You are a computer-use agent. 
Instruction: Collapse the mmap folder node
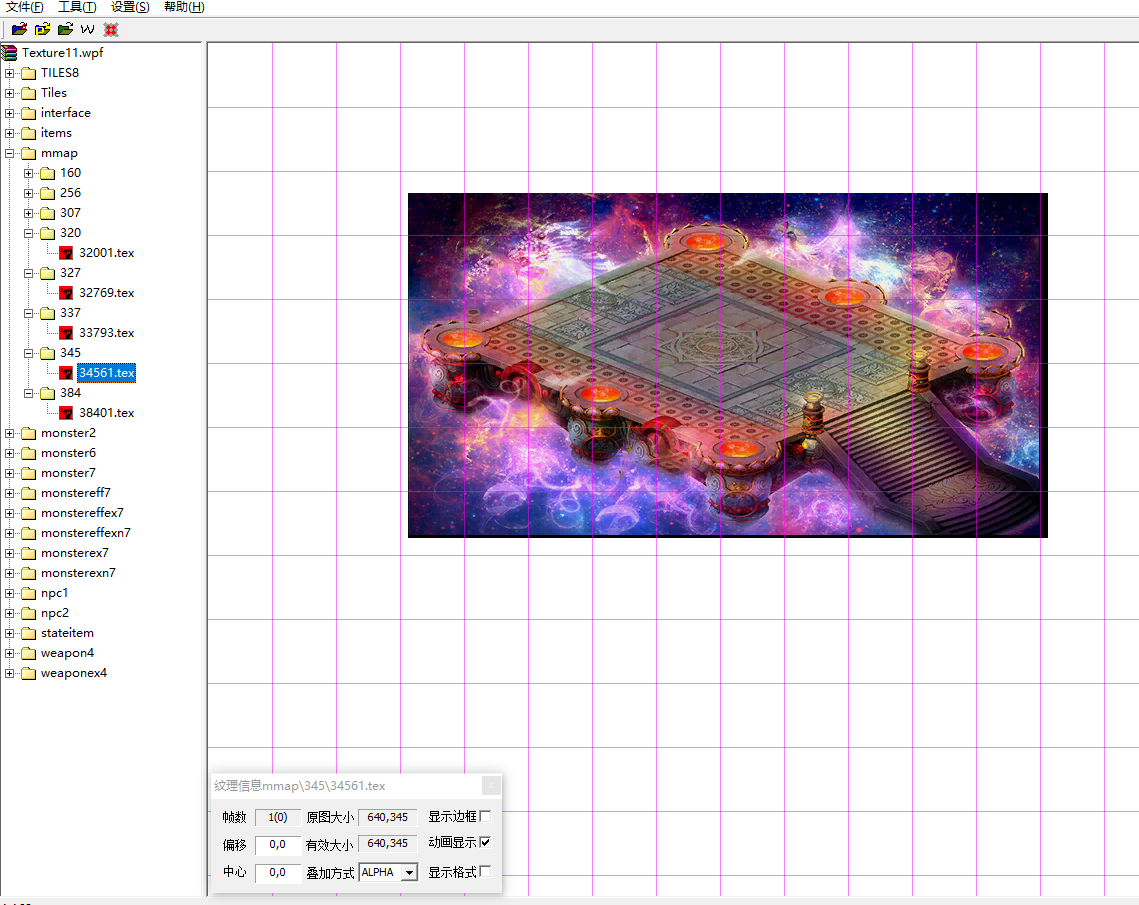(10, 153)
